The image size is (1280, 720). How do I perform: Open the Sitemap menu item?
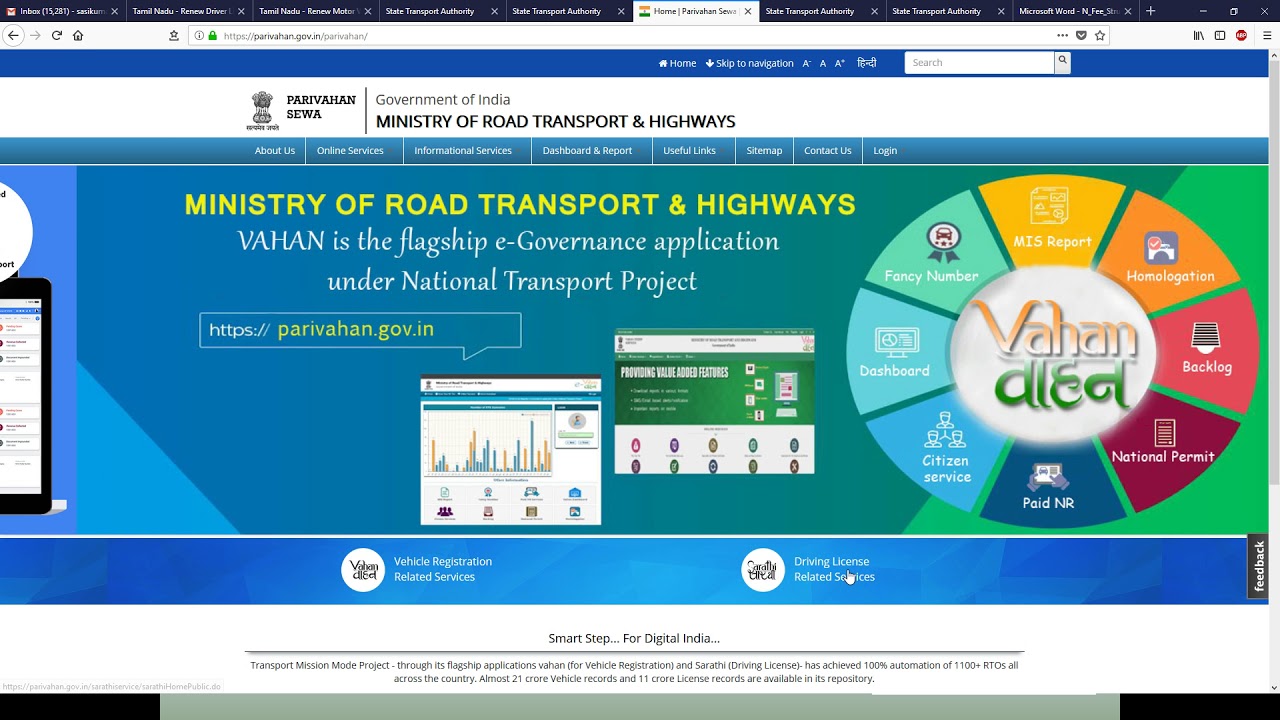[x=764, y=151]
